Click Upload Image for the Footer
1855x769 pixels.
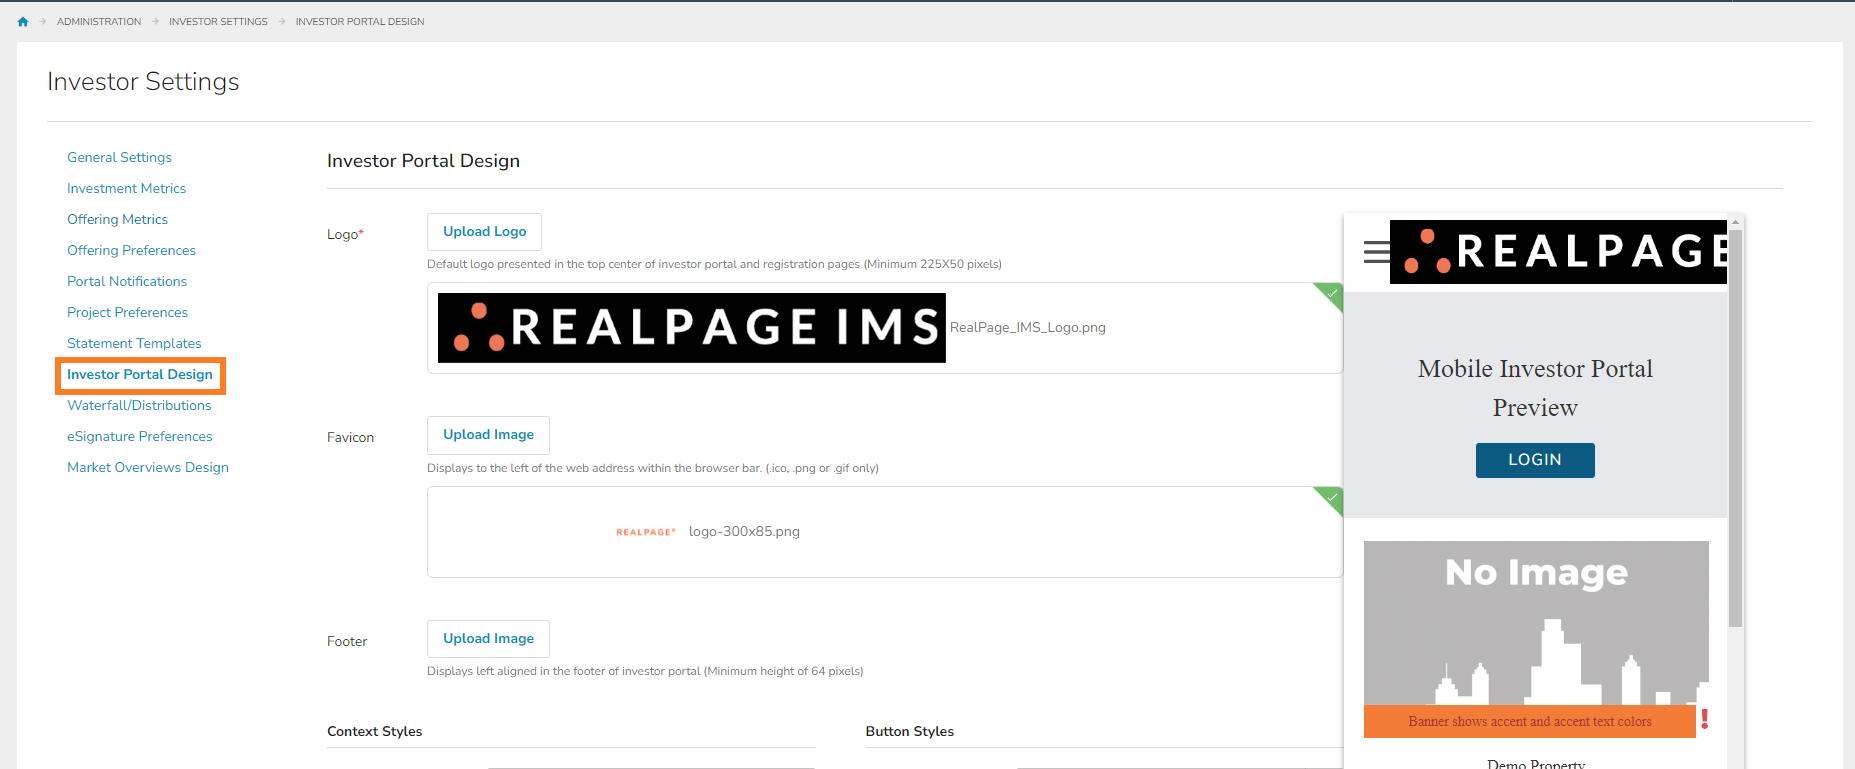(488, 639)
